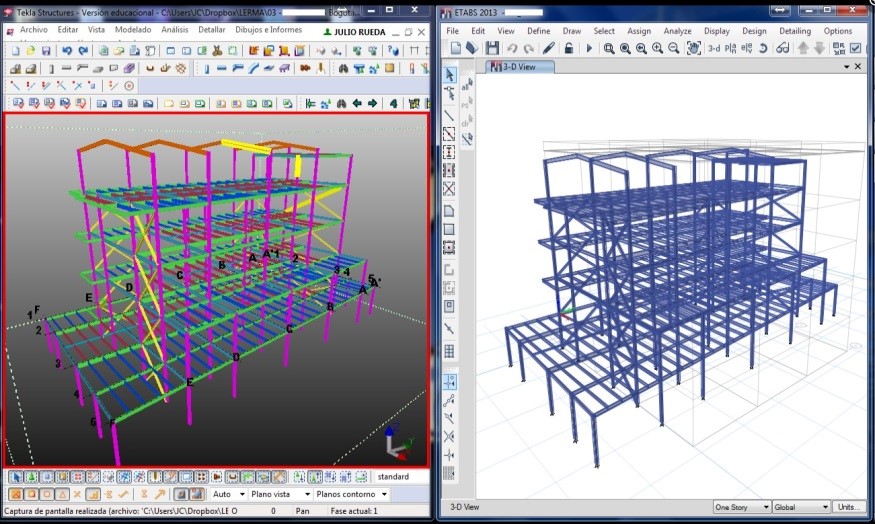
Task: Click the Pan status bar entry
Action: click(x=302, y=511)
